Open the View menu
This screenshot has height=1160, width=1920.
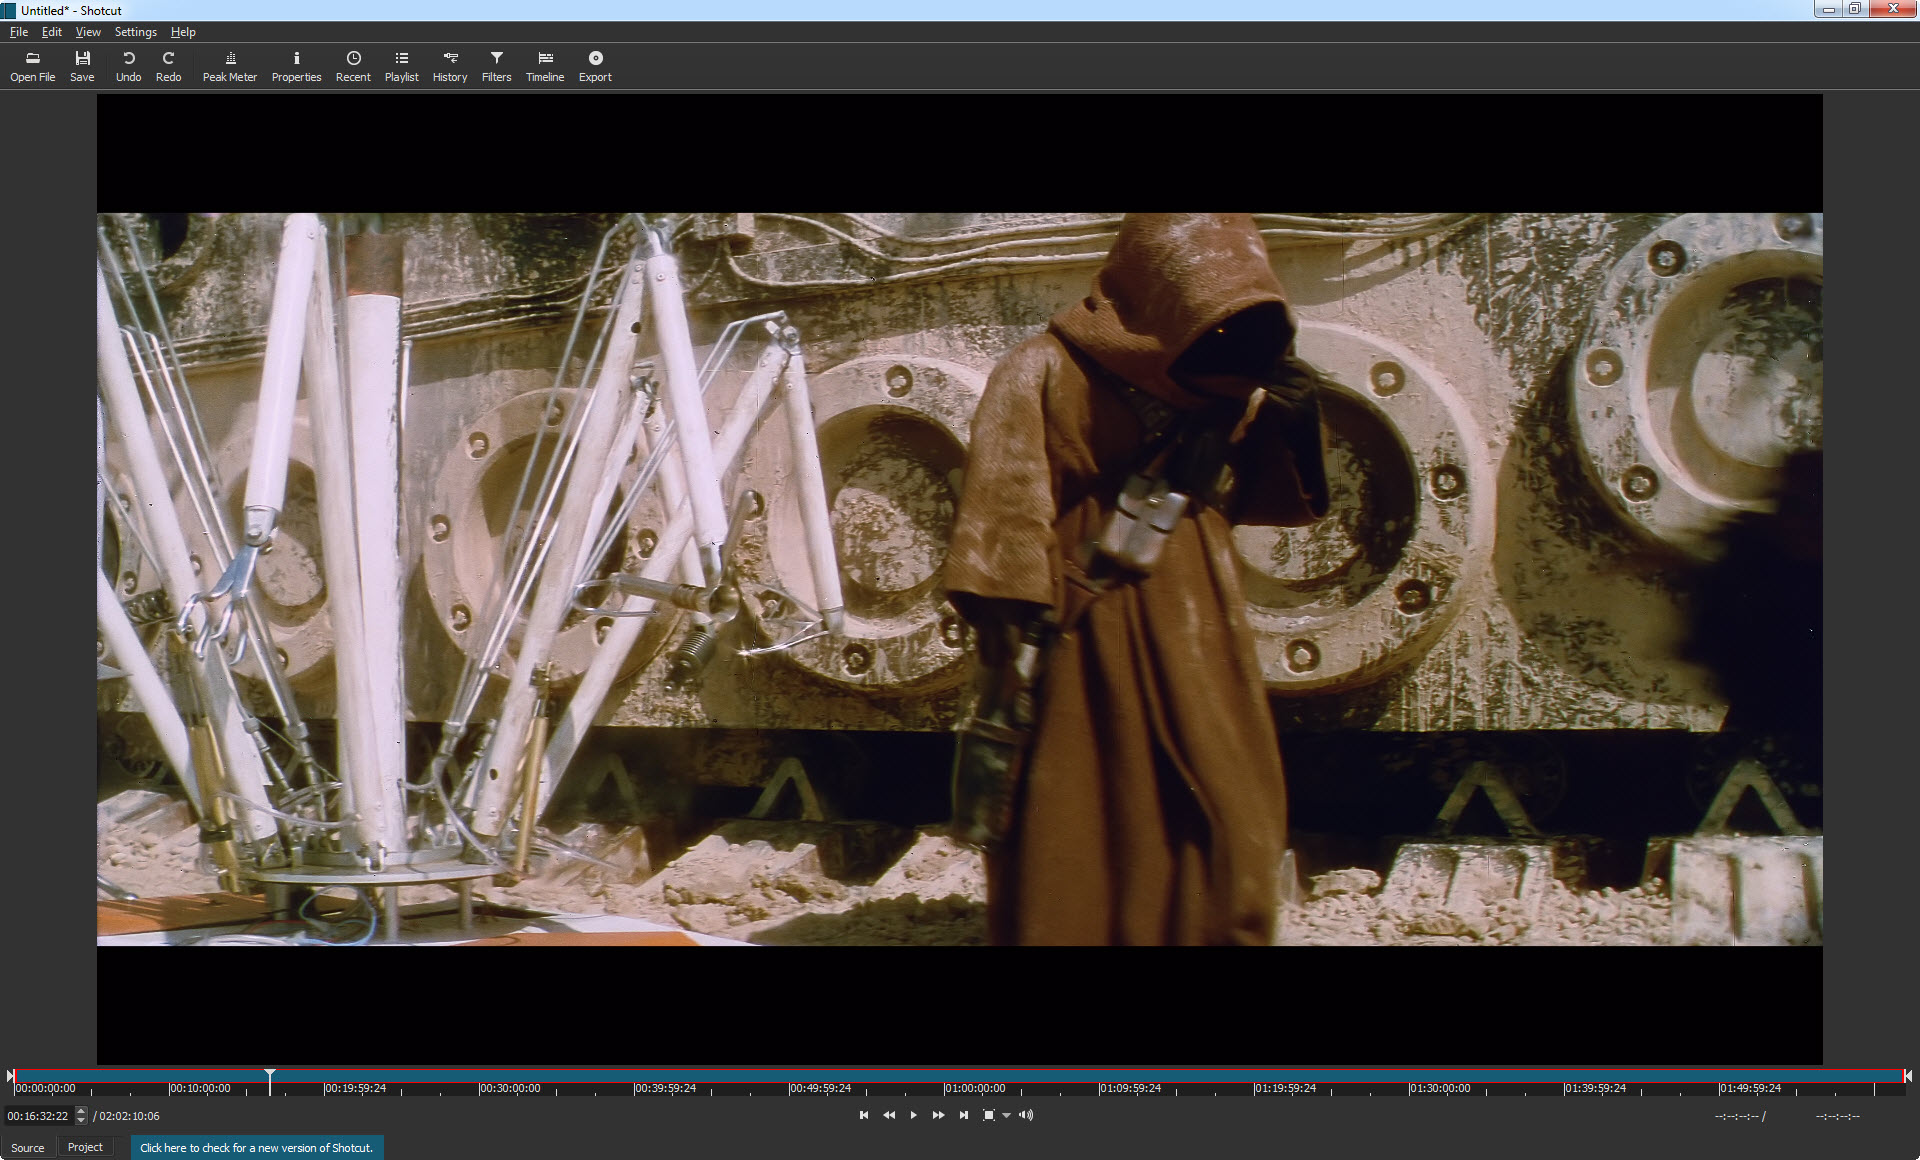point(88,32)
